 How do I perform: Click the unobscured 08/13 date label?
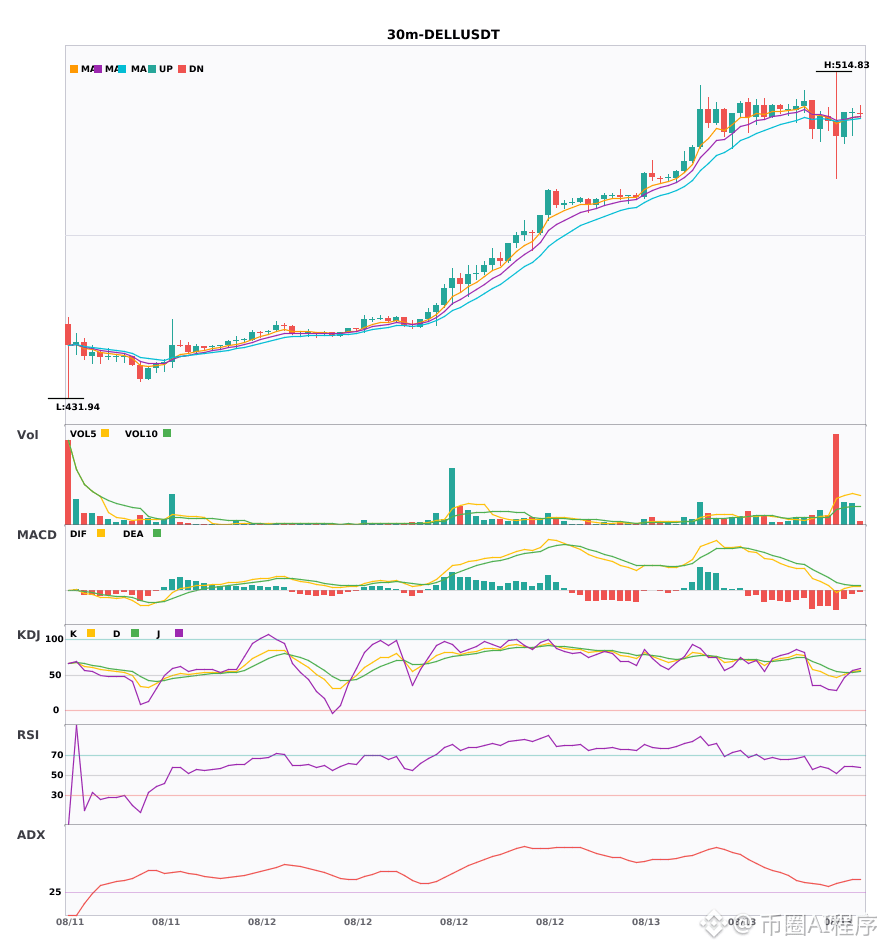pyautogui.click(x=646, y=922)
